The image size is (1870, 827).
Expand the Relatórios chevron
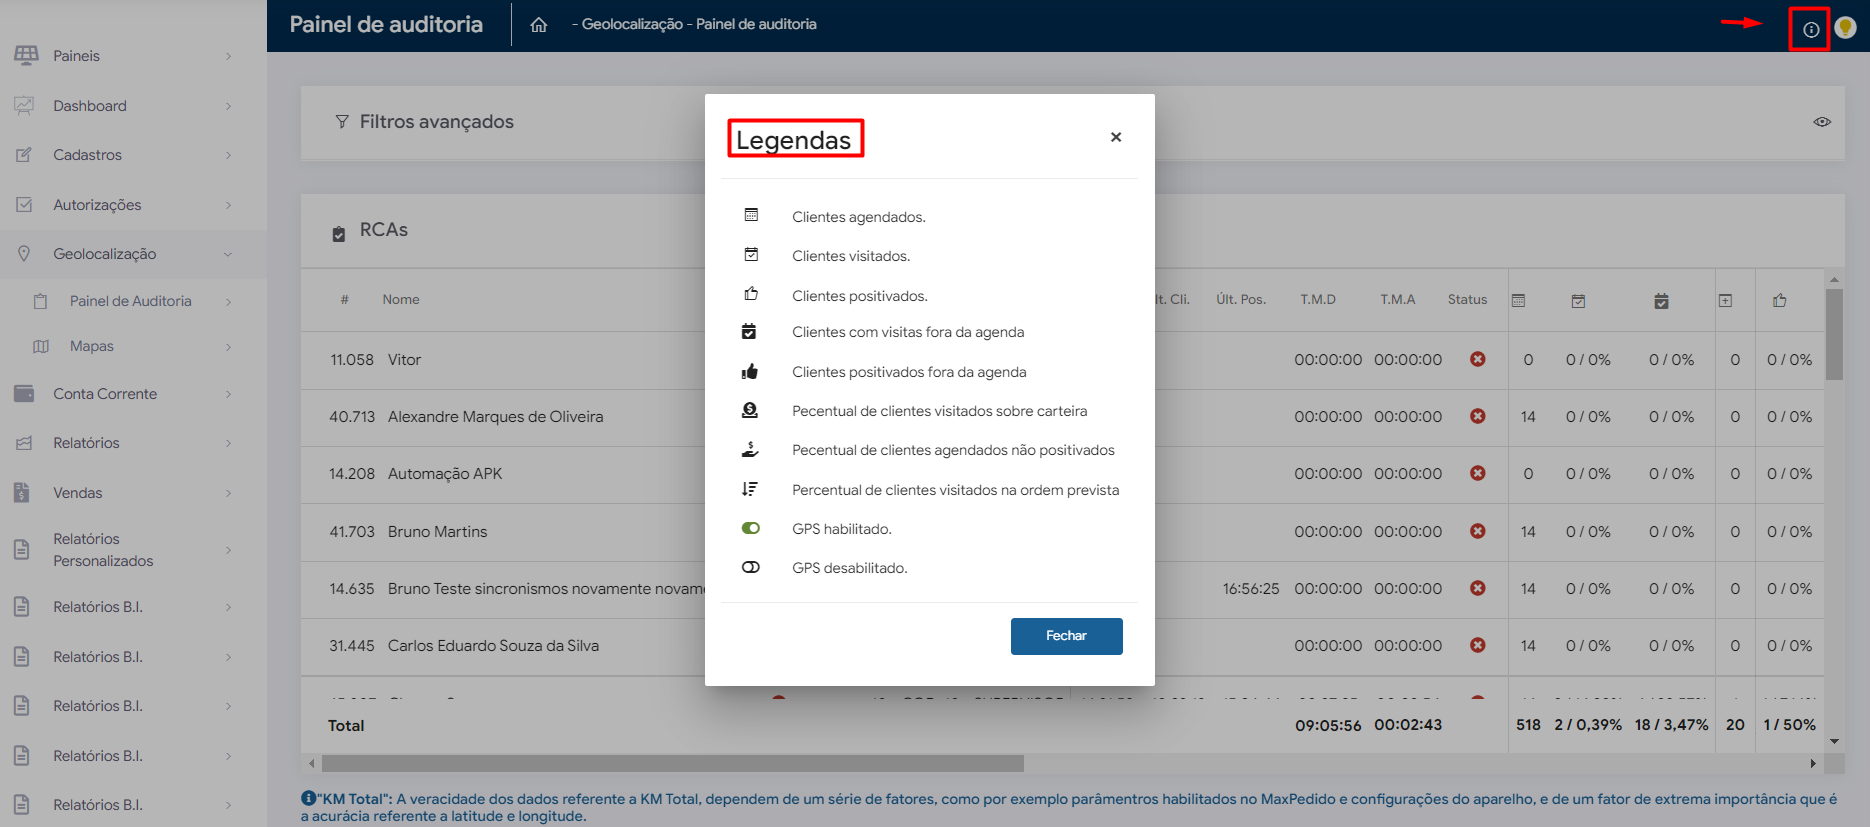[228, 443]
